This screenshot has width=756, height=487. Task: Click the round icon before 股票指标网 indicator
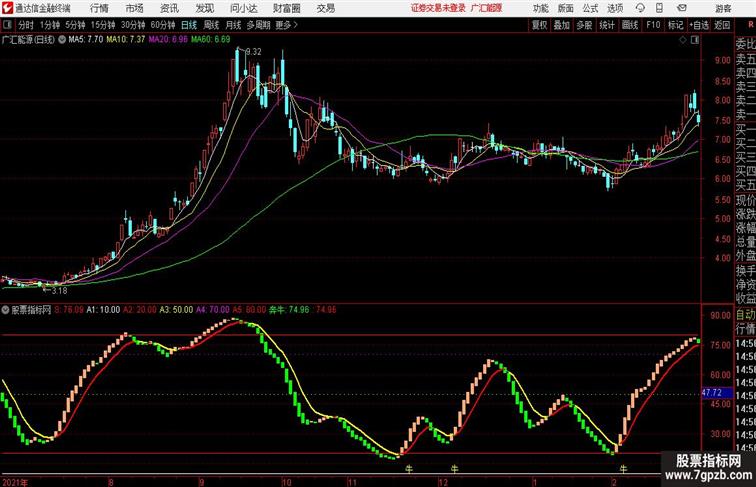point(5,310)
